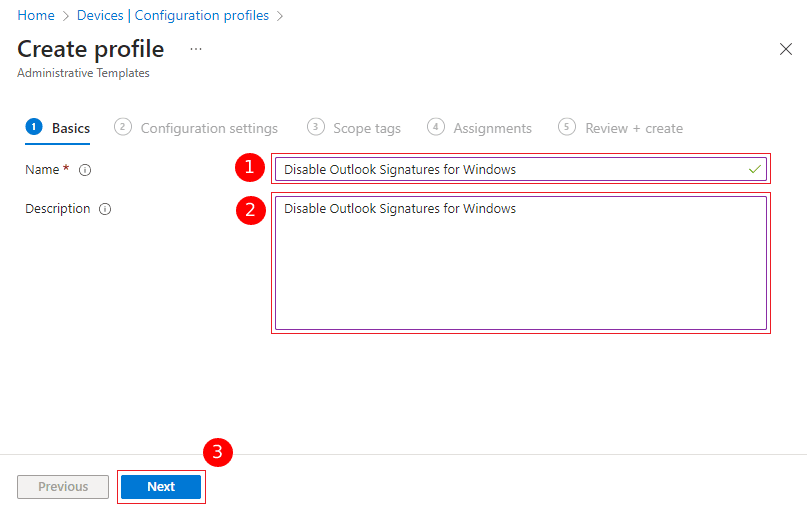Open the ellipsis more options menu

[x=196, y=49]
